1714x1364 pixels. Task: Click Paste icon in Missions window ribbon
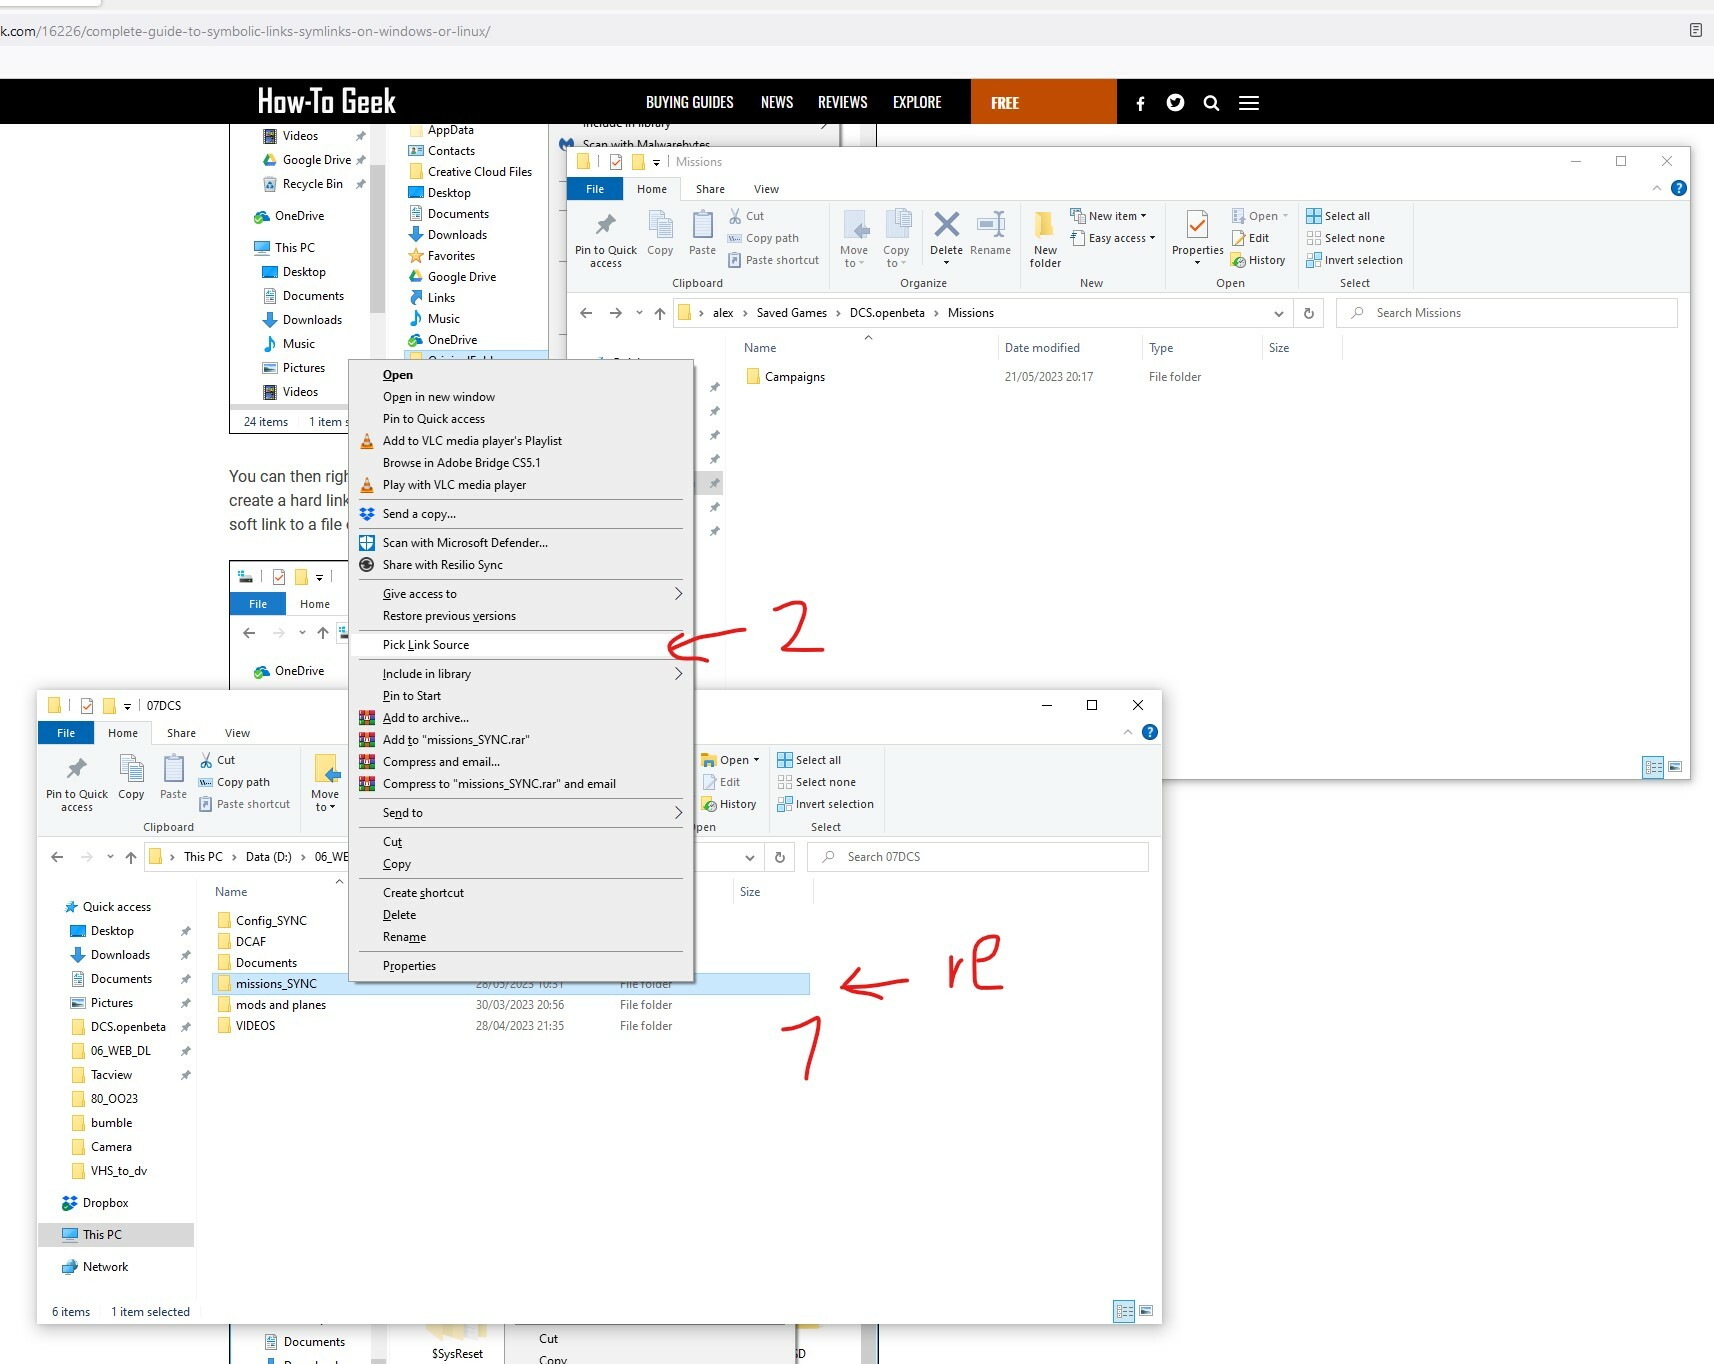(702, 234)
